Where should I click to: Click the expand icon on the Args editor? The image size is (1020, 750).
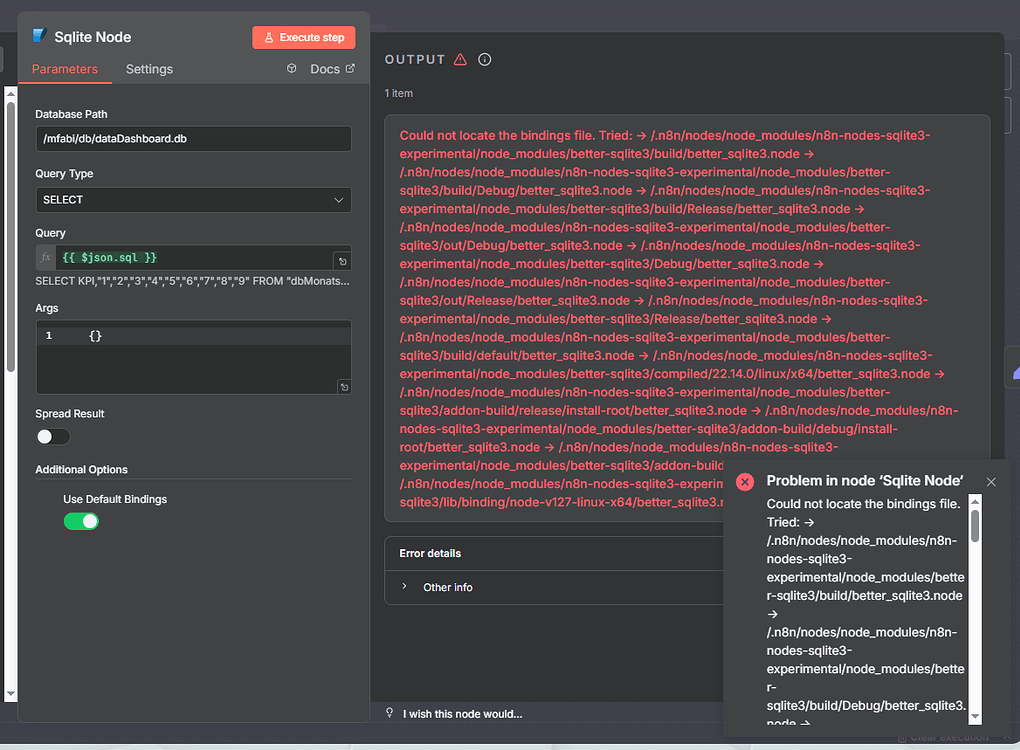coord(344,386)
